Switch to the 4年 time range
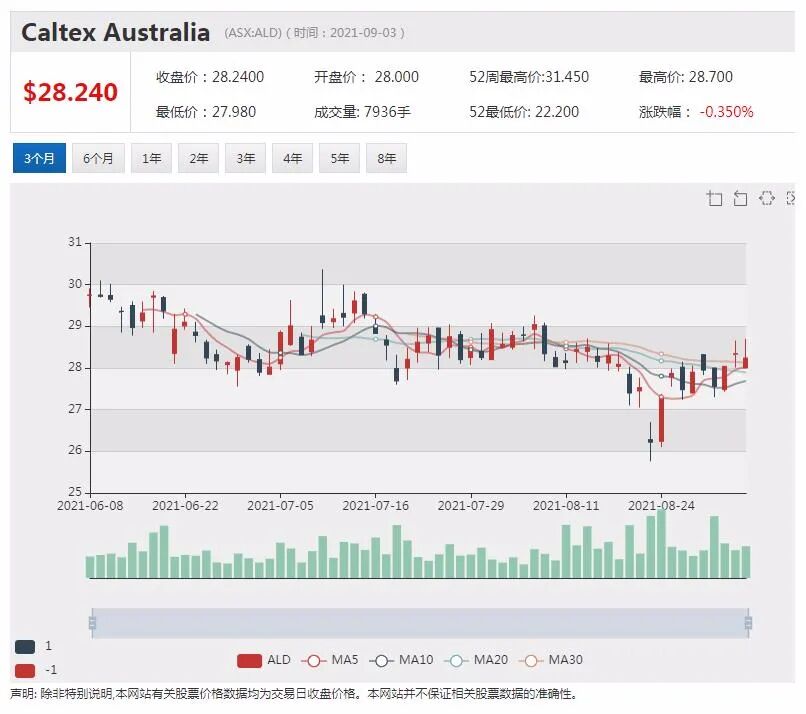 click(292, 158)
